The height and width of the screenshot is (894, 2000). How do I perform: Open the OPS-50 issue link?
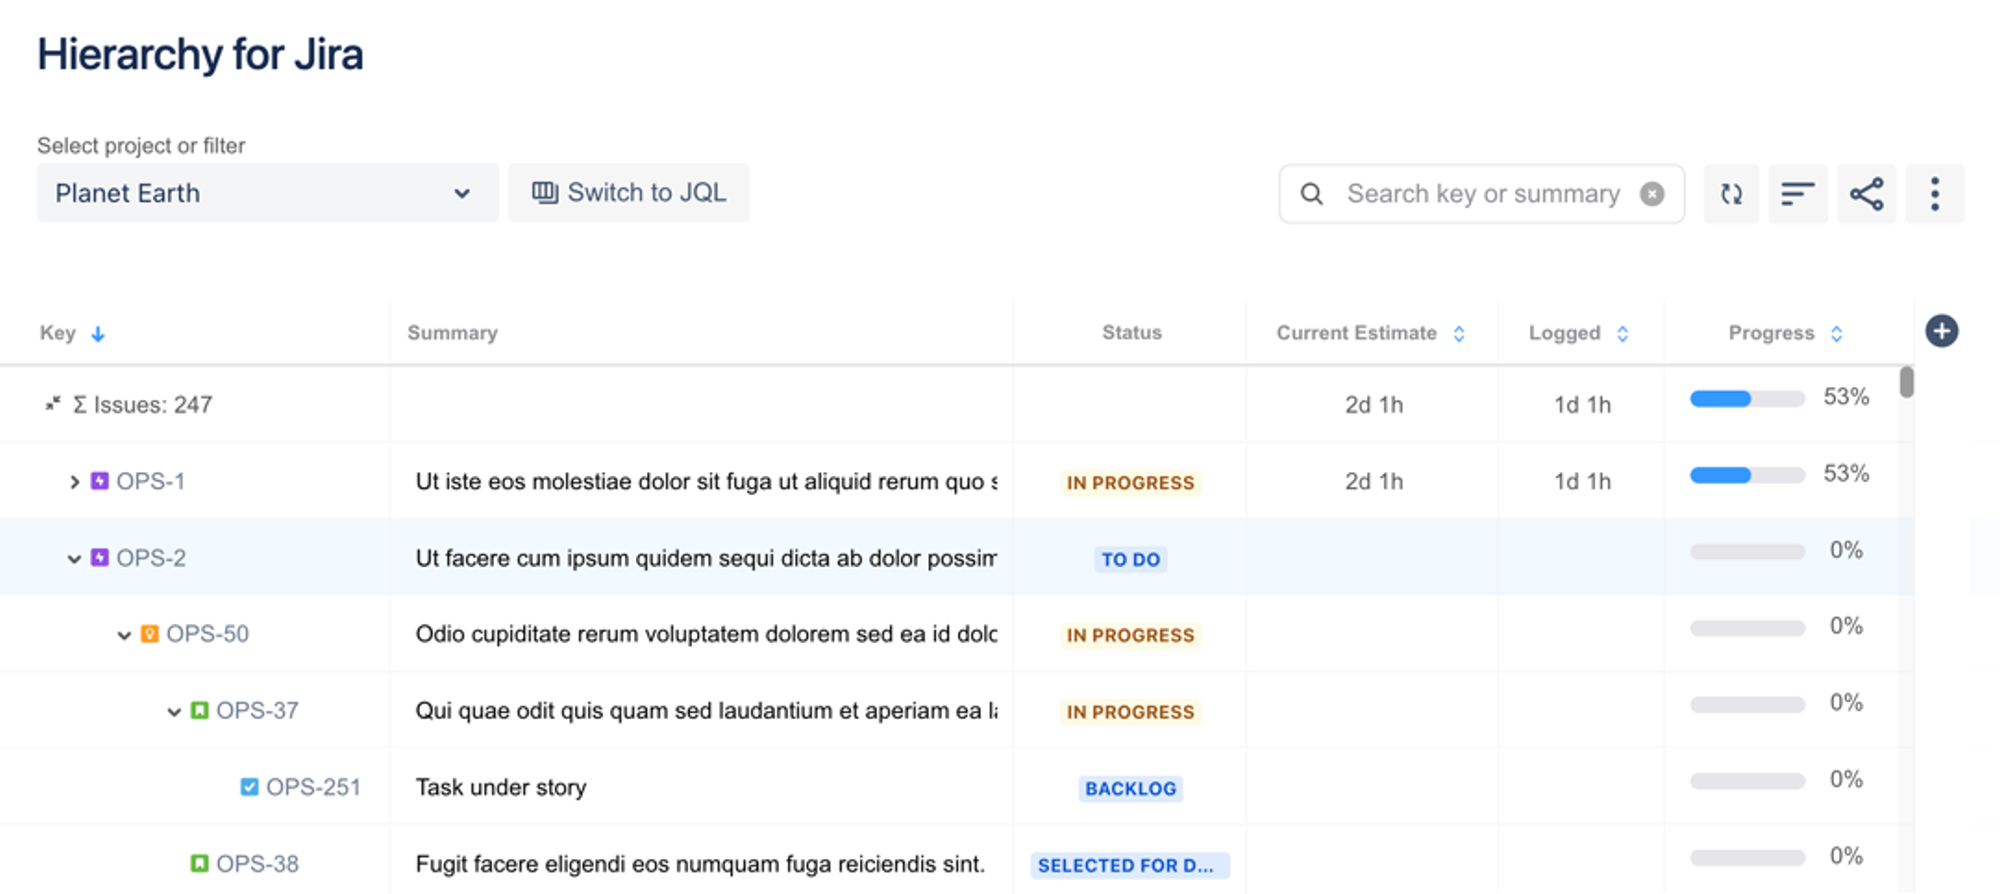tap(208, 634)
